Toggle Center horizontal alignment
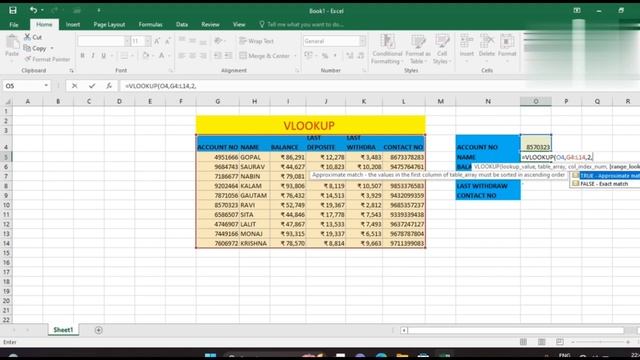The height and width of the screenshot is (360, 640). (192, 56)
